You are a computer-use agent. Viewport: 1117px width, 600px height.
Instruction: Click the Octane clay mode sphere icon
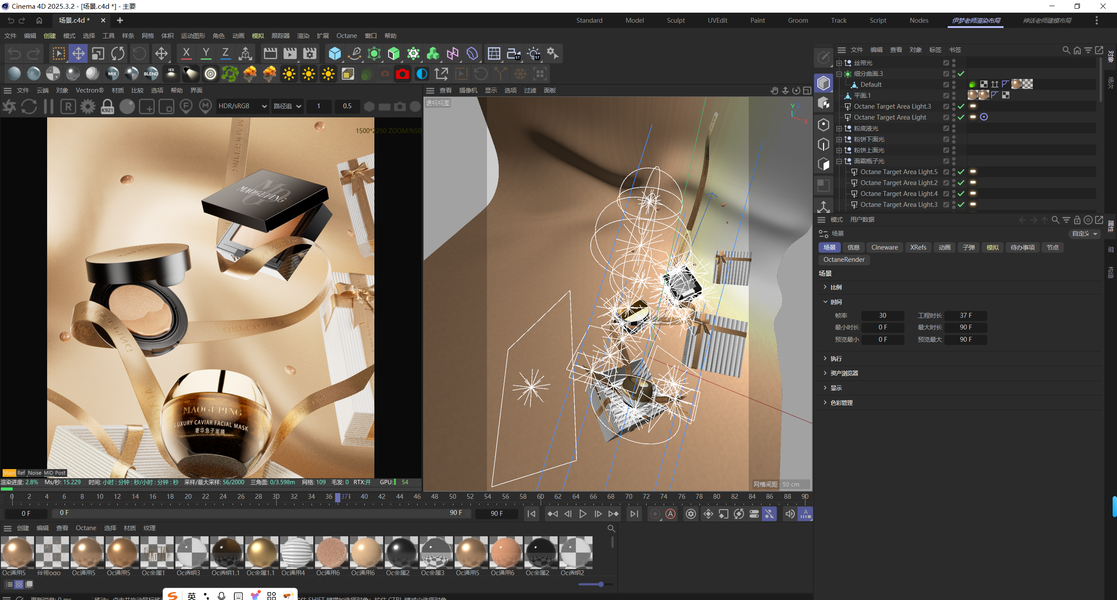click(127, 106)
